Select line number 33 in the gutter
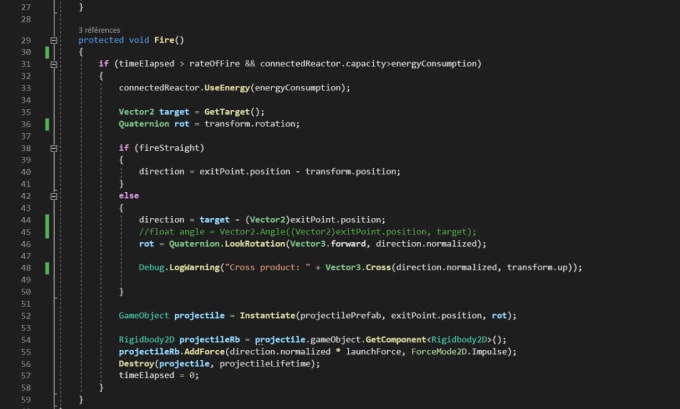 [26, 88]
